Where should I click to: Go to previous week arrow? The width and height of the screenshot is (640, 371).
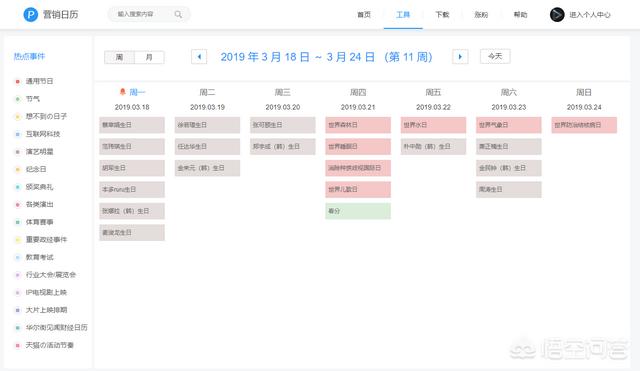pyautogui.click(x=199, y=57)
